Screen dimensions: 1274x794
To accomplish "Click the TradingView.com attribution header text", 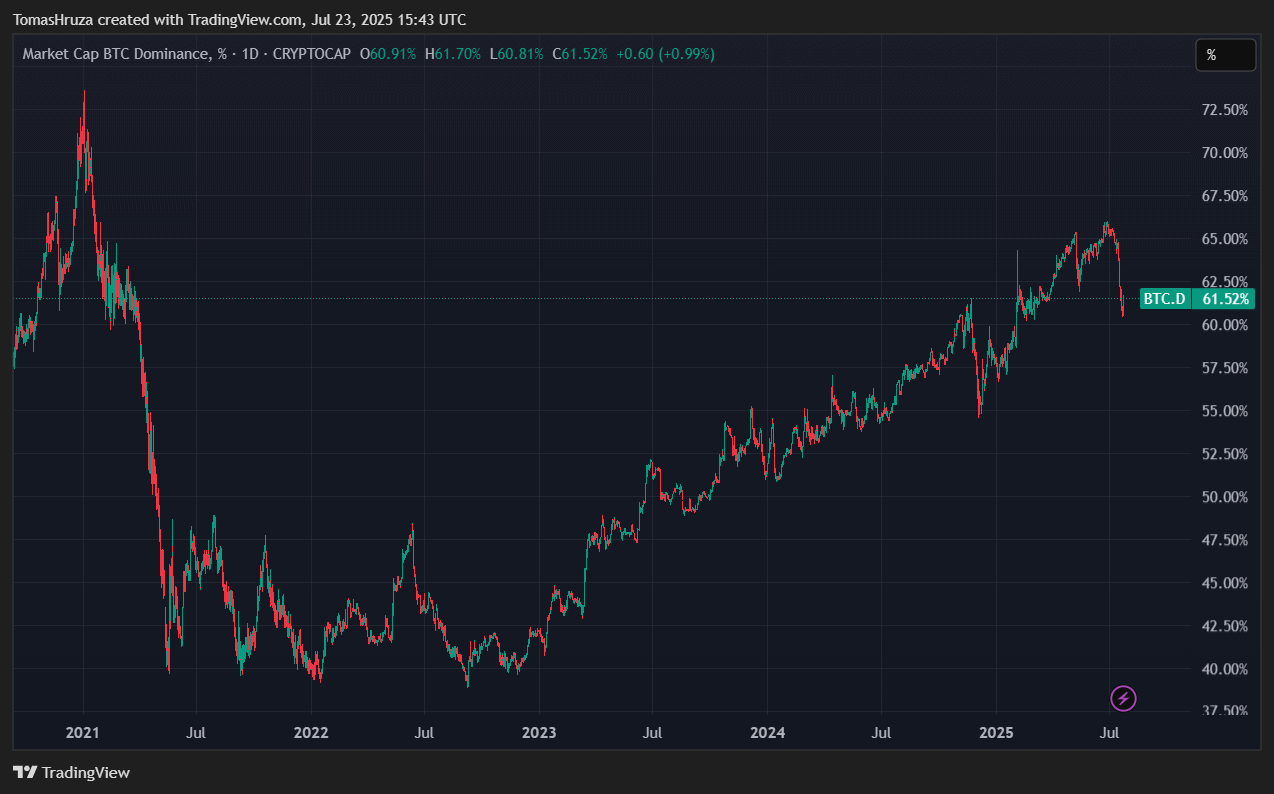I will coord(239,20).
